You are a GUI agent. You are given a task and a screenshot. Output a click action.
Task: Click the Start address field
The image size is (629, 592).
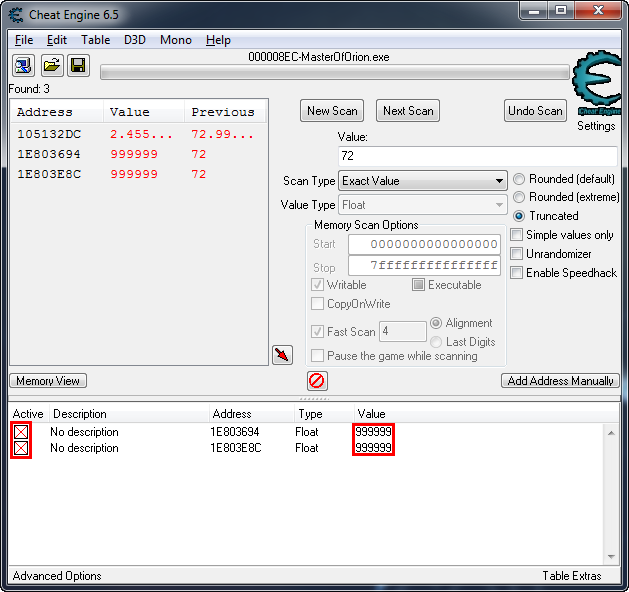[424, 244]
